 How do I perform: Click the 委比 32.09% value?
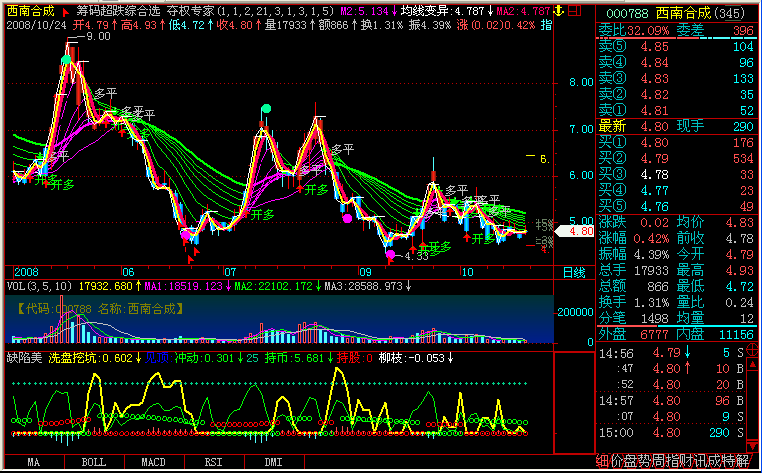coord(648,31)
